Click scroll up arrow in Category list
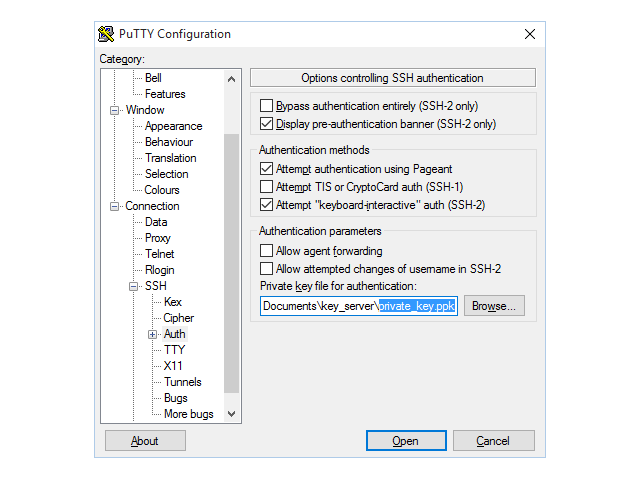640x480 pixels. [231, 79]
